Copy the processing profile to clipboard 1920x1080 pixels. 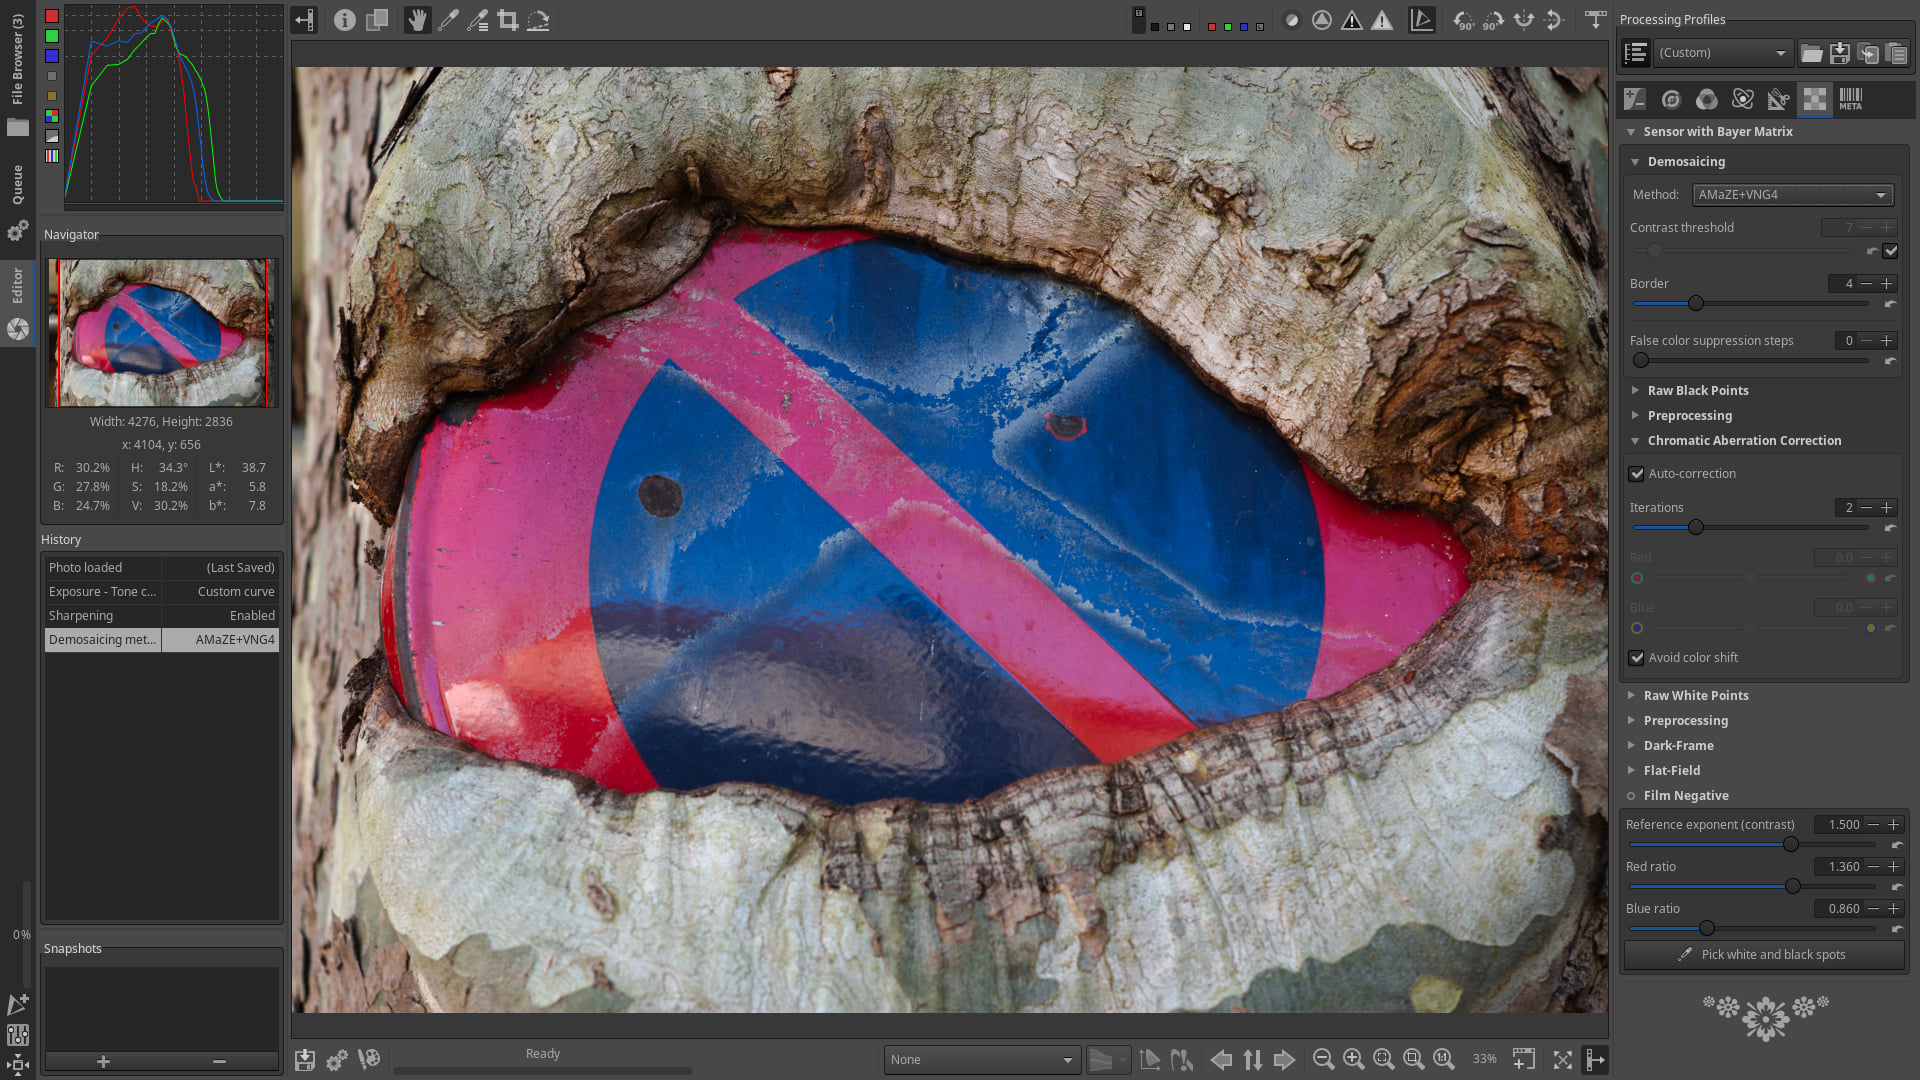(1869, 53)
